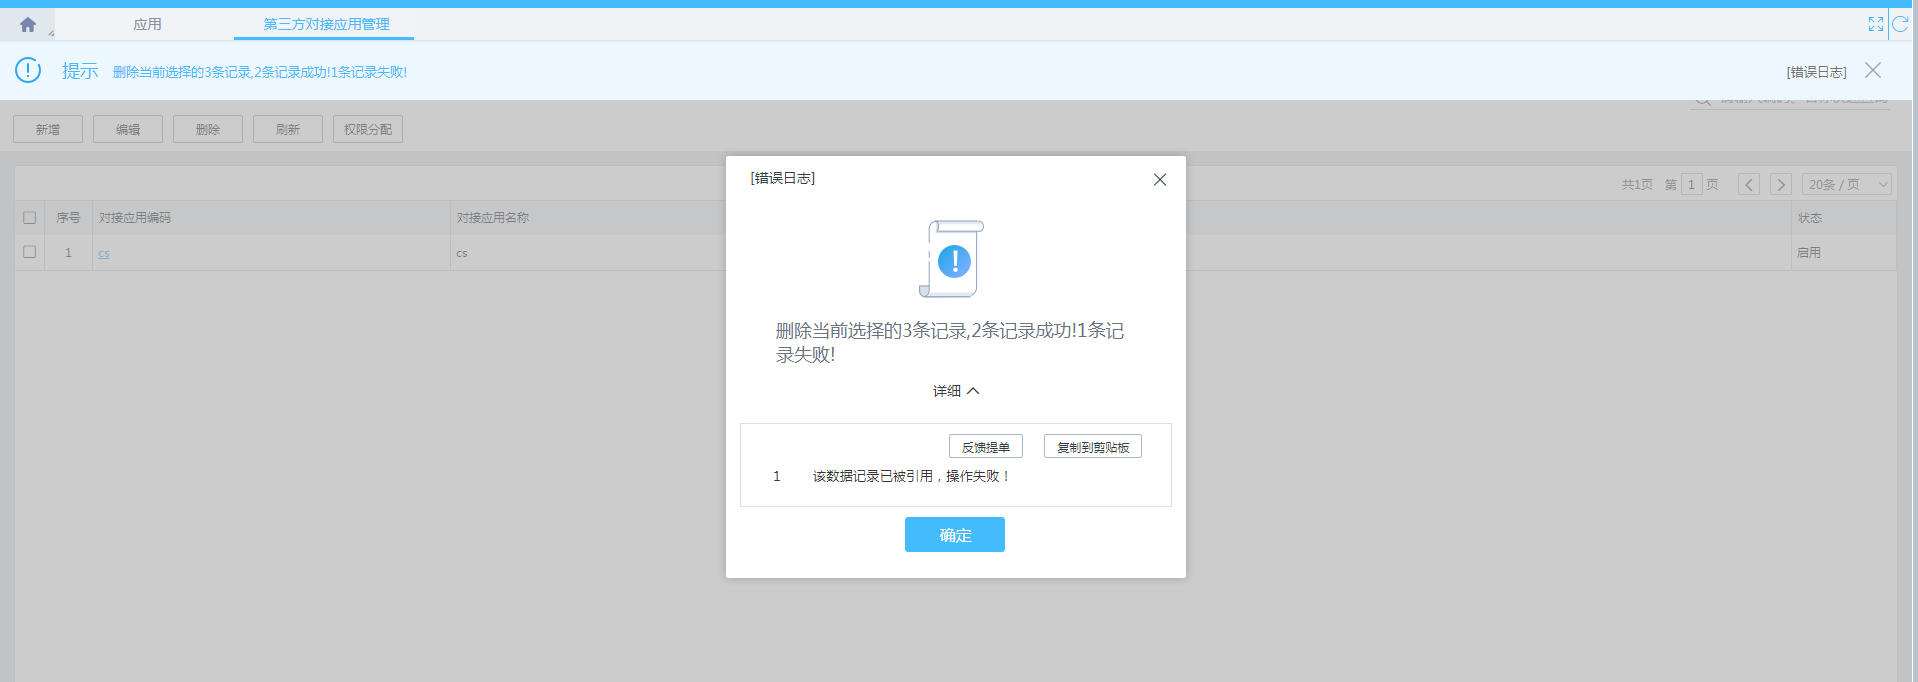Switch to the 应用 tab
This screenshot has height=682, width=1918.
pyautogui.click(x=147, y=24)
